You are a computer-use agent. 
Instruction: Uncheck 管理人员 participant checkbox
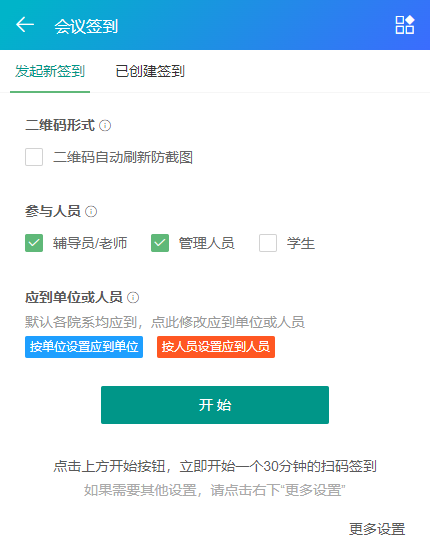pos(160,243)
